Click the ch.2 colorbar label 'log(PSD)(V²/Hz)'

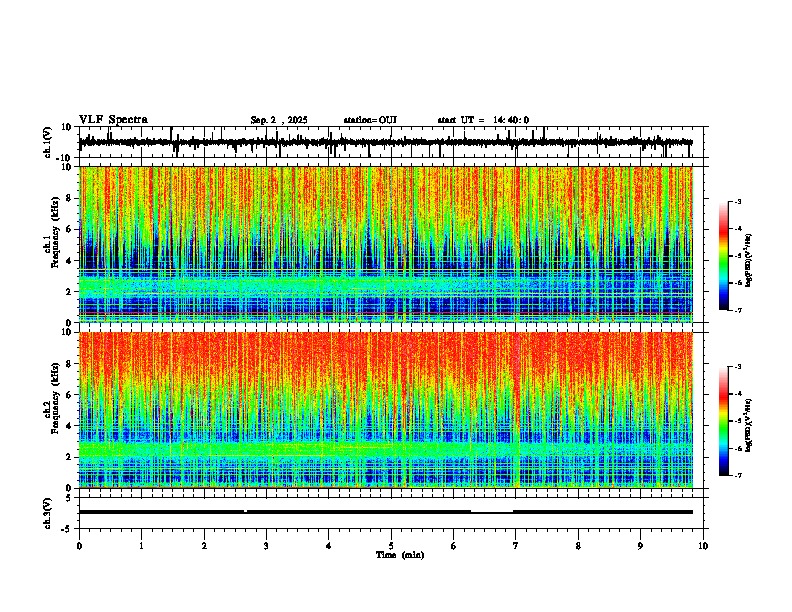point(749,426)
